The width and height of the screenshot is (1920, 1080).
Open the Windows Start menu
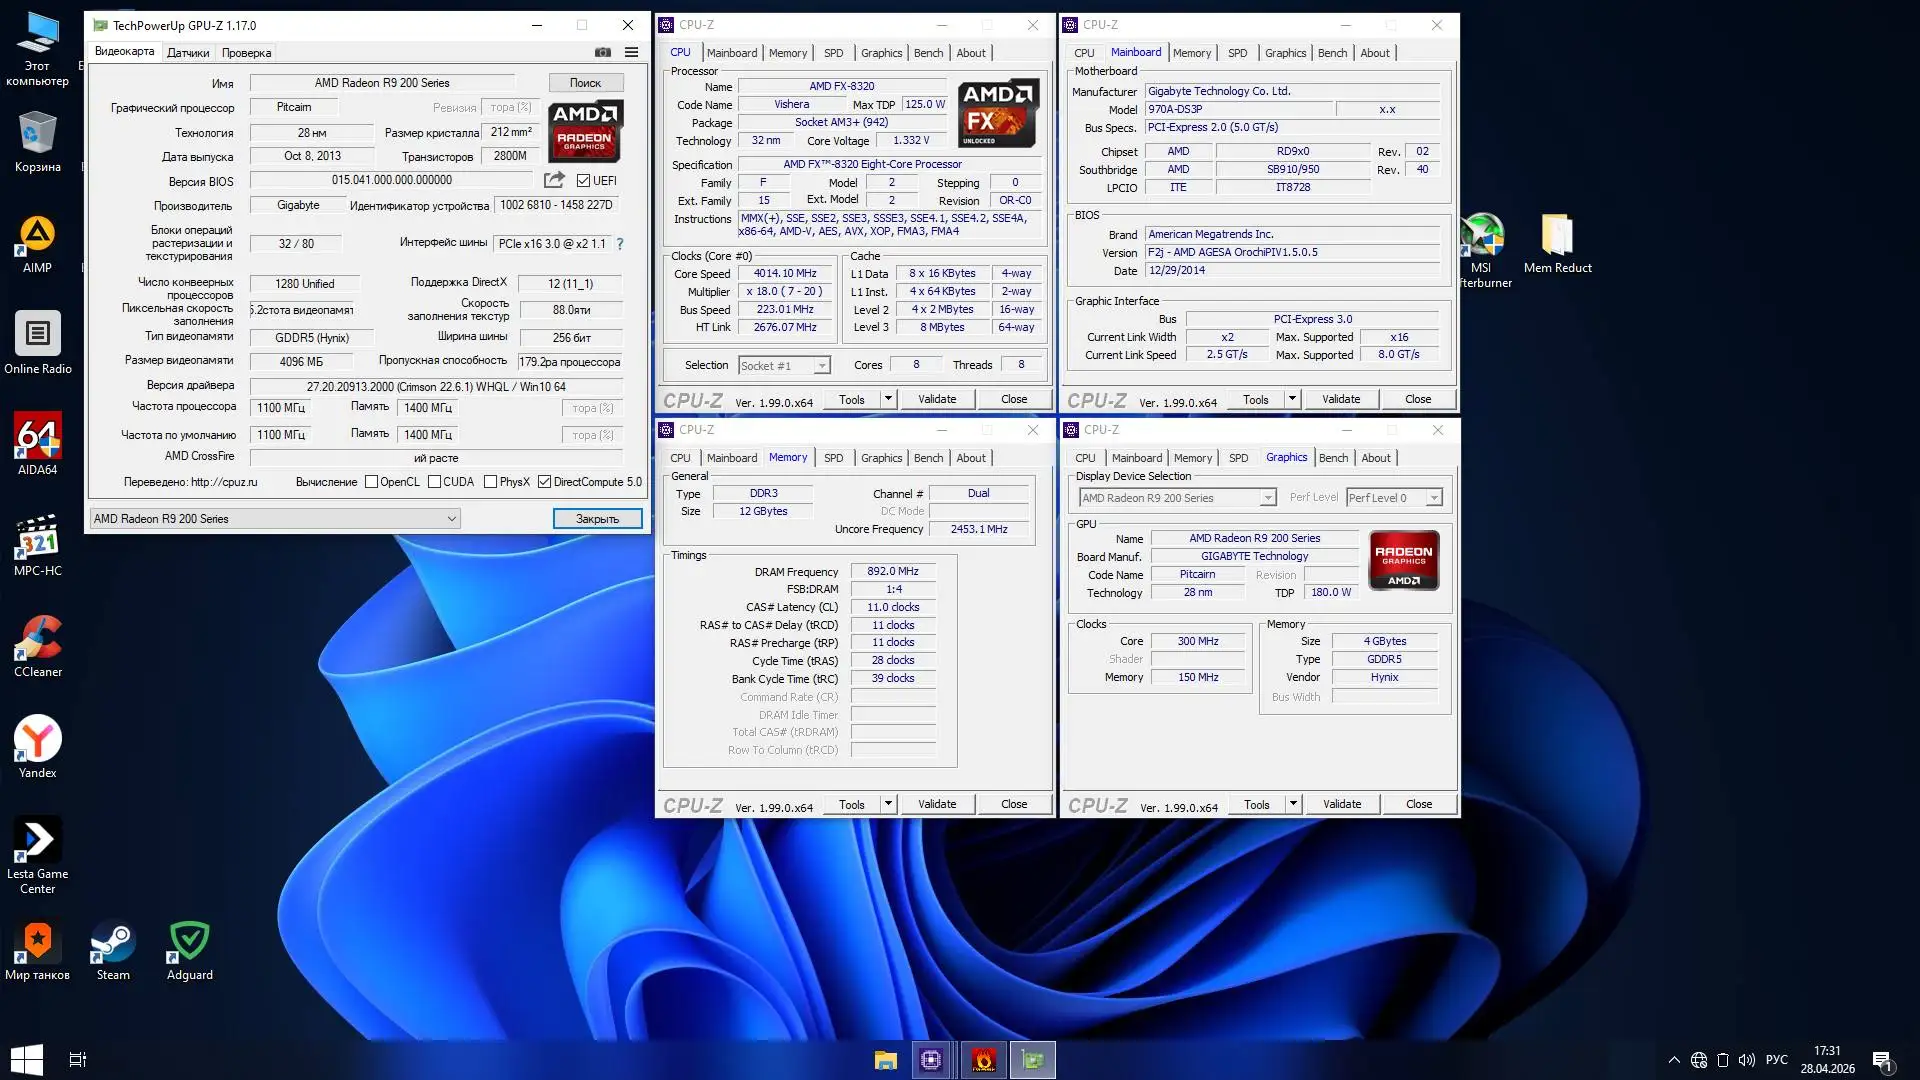click(27, 1060)
